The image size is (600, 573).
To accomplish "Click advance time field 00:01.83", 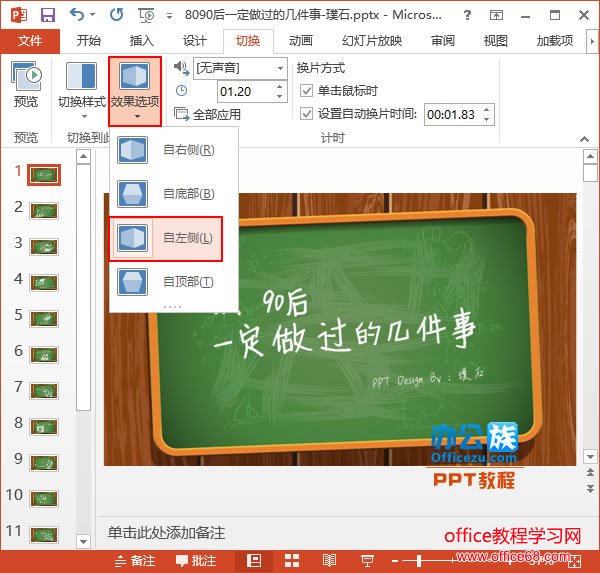I will [452, 114].
